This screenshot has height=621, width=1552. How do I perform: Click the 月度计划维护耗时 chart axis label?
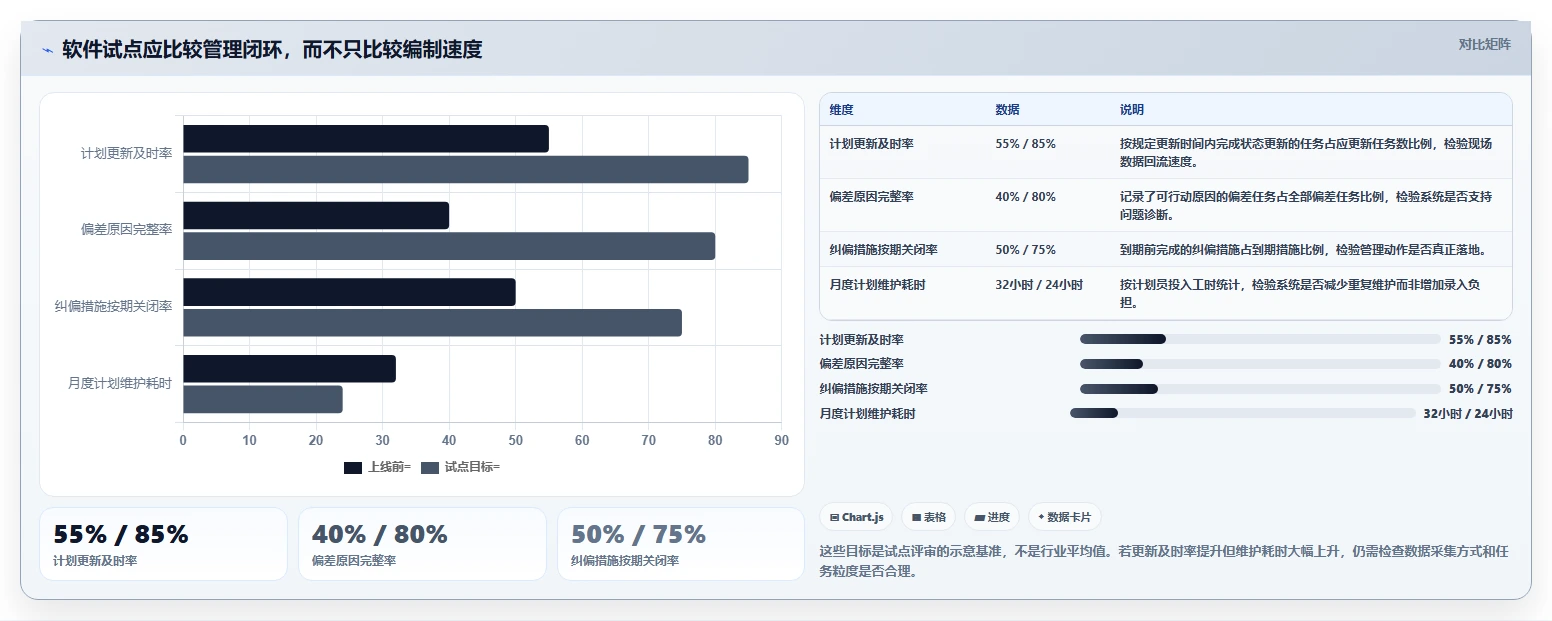click(x=120, y=384)
